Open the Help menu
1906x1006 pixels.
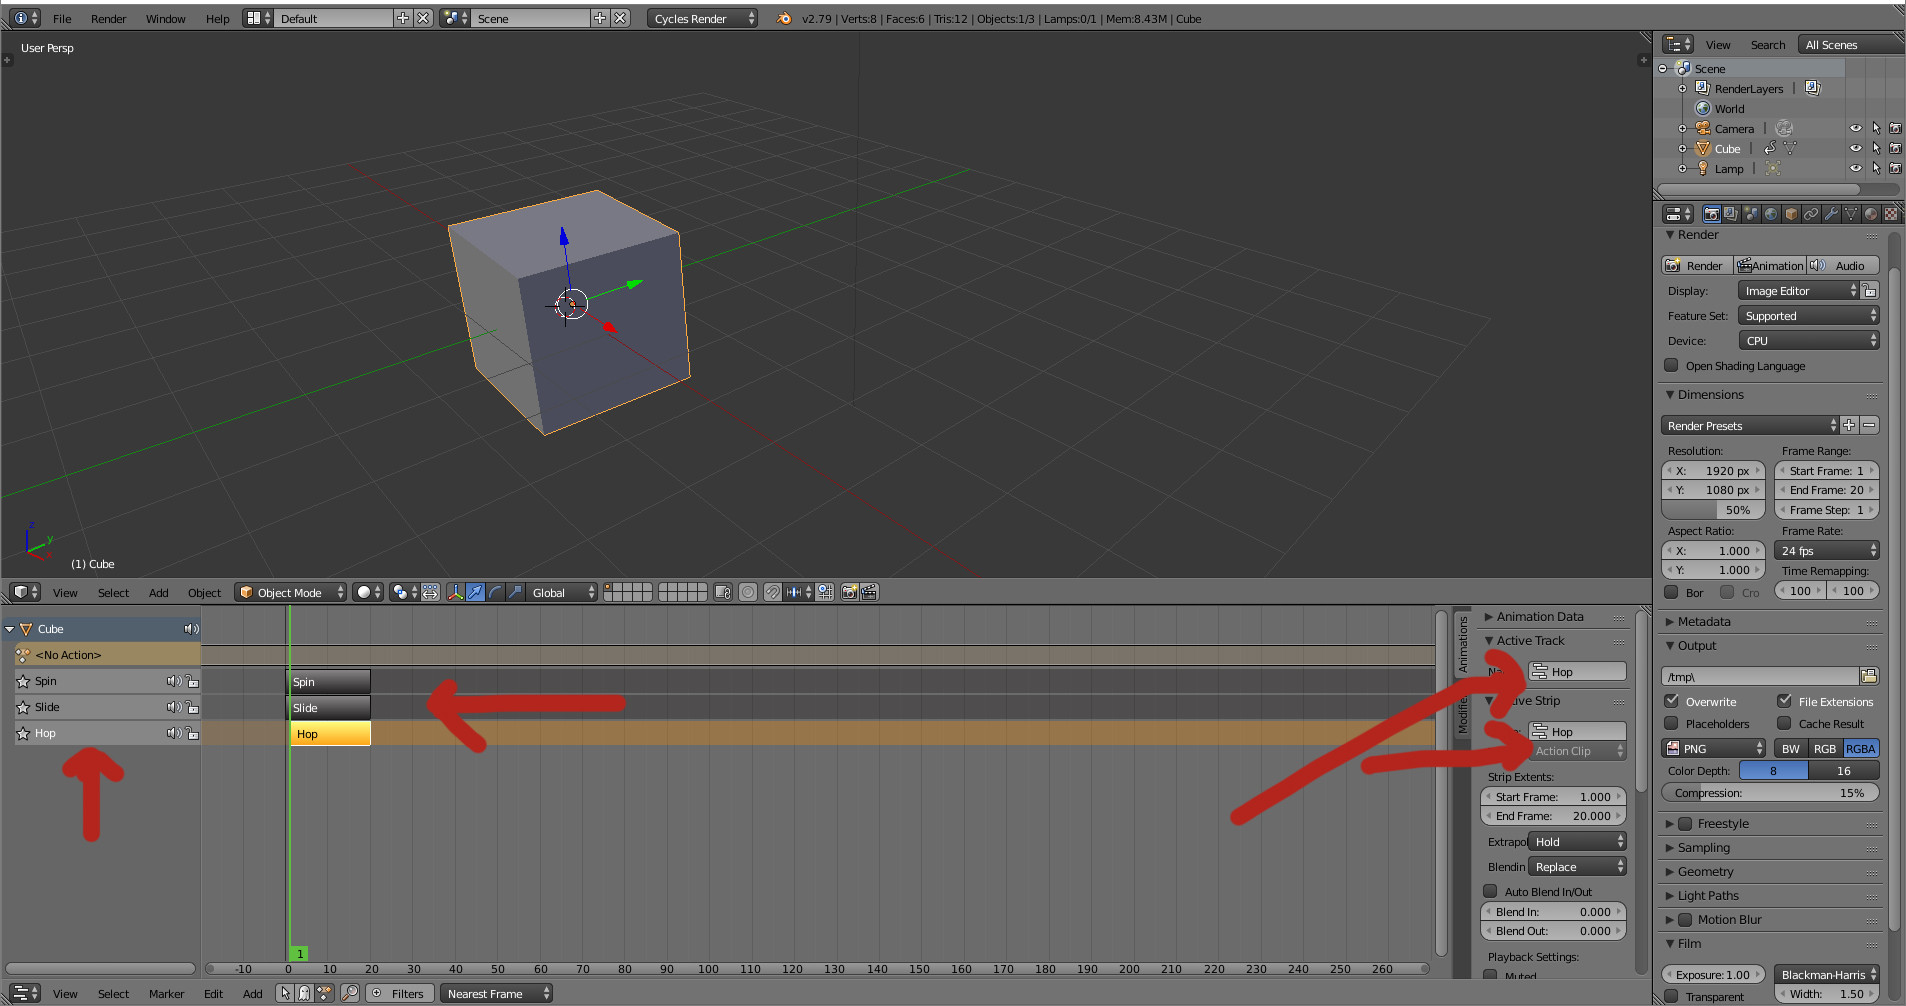coord(217,18)
